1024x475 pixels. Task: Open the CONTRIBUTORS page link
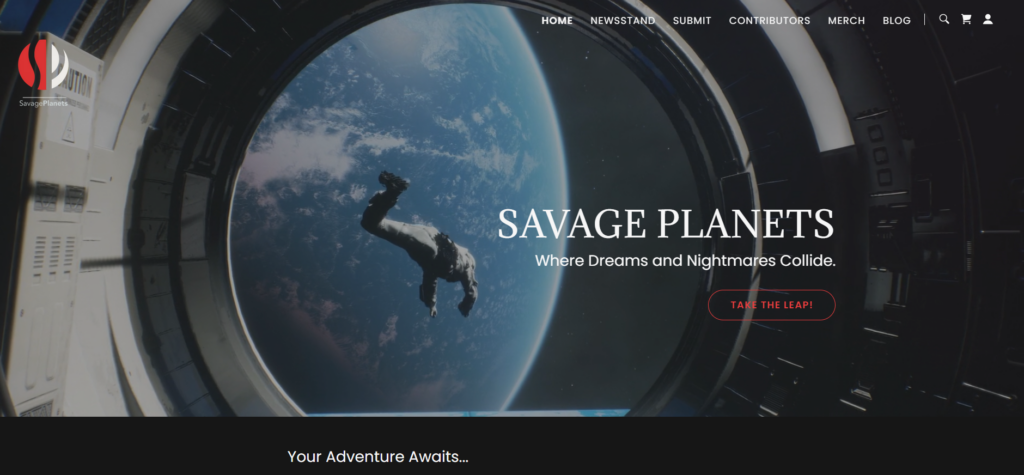tap(769, 20)
